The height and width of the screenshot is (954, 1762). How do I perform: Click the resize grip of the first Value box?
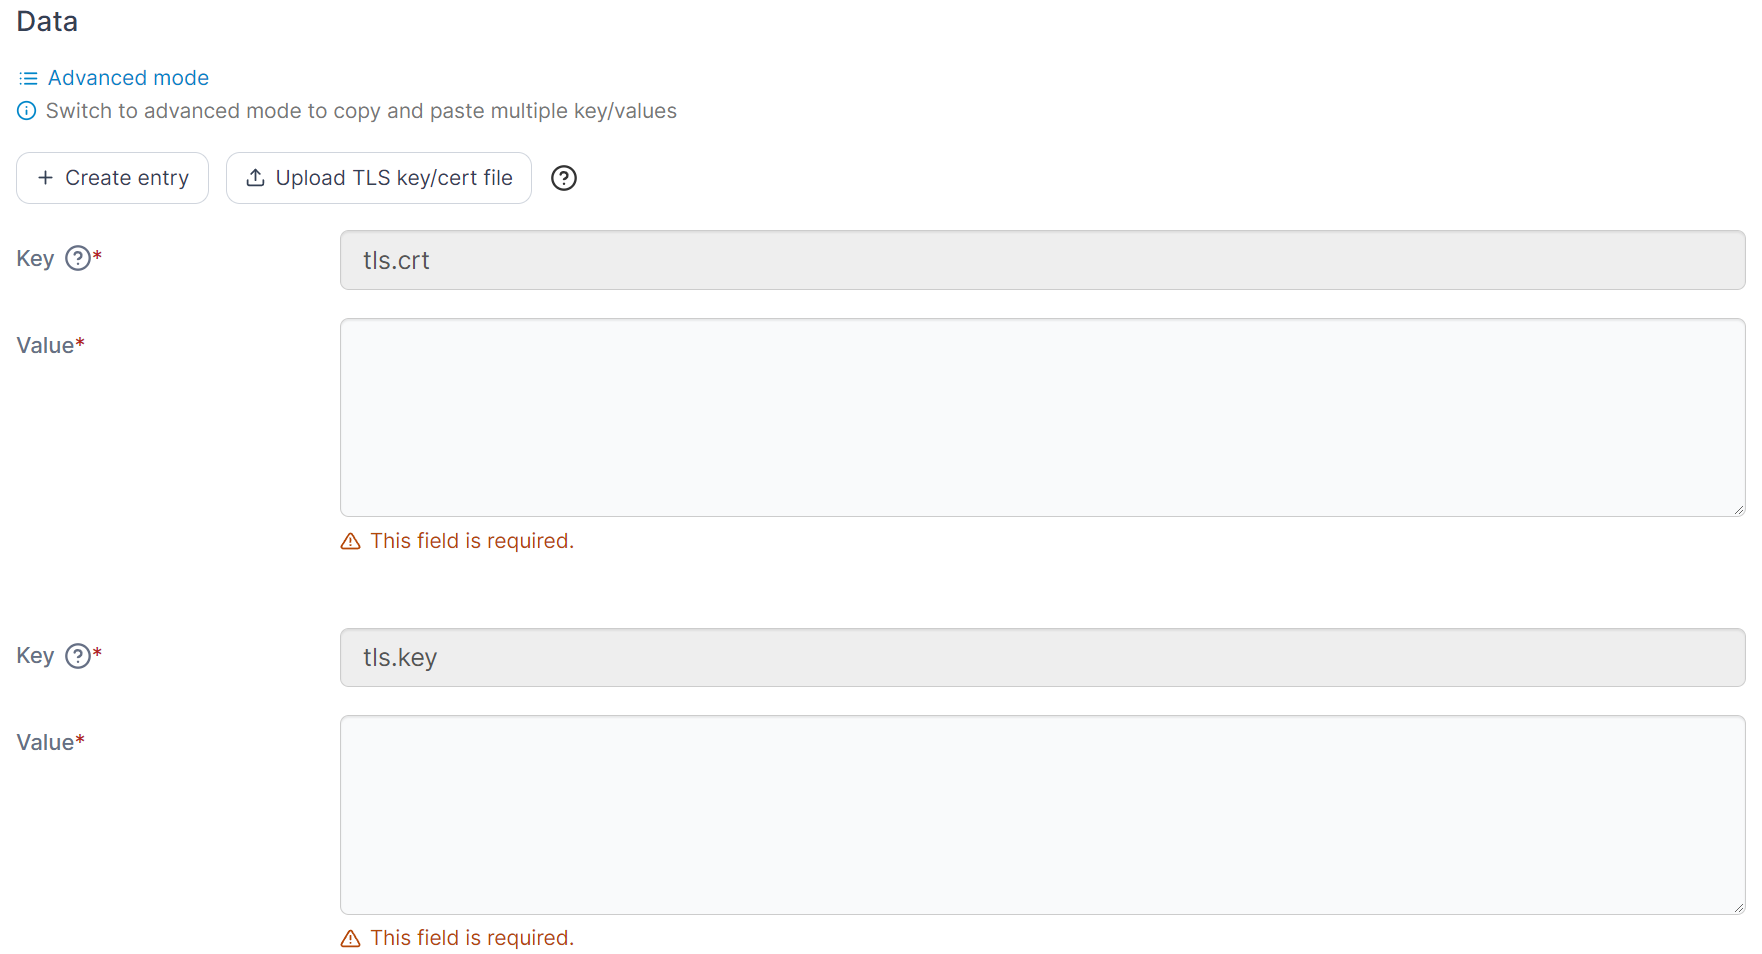(1737, 509)
